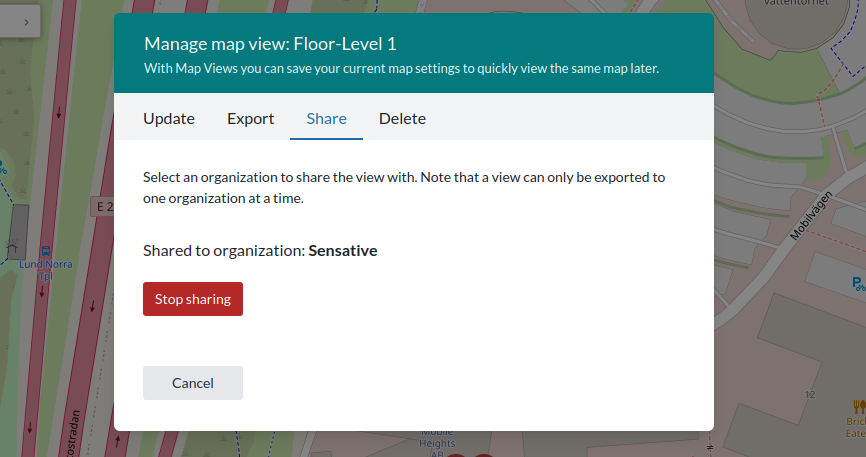Click building number 12 on the map
Viewport: 866px width, 457px height.
810,395
